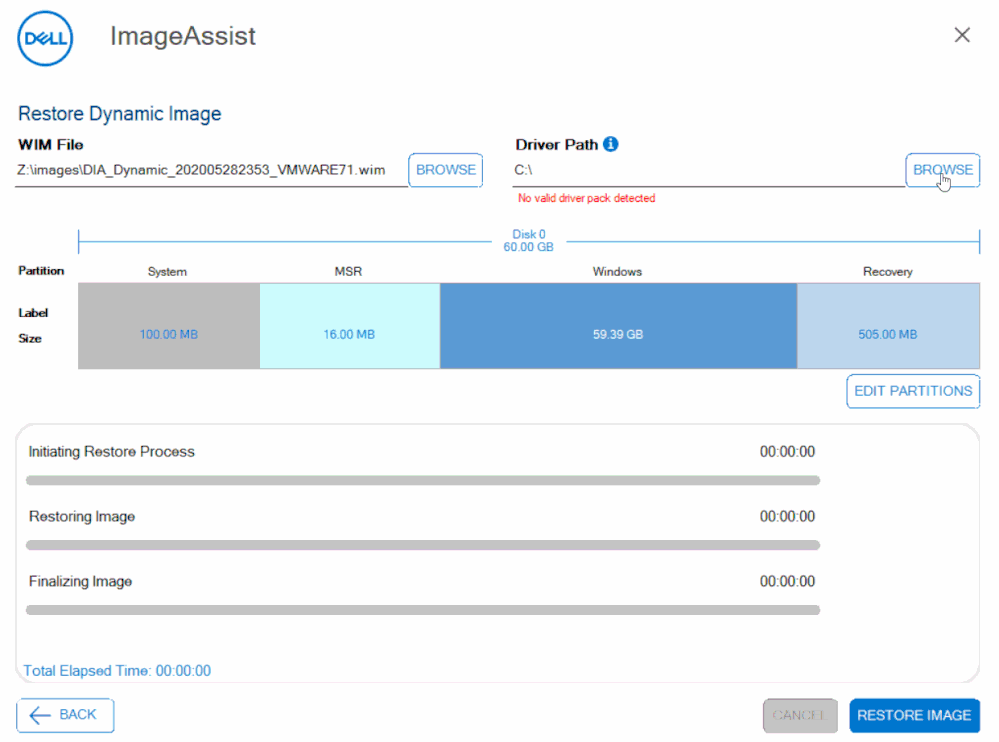
Task: Browse for a driver path
Action: (x=942, y=170)
